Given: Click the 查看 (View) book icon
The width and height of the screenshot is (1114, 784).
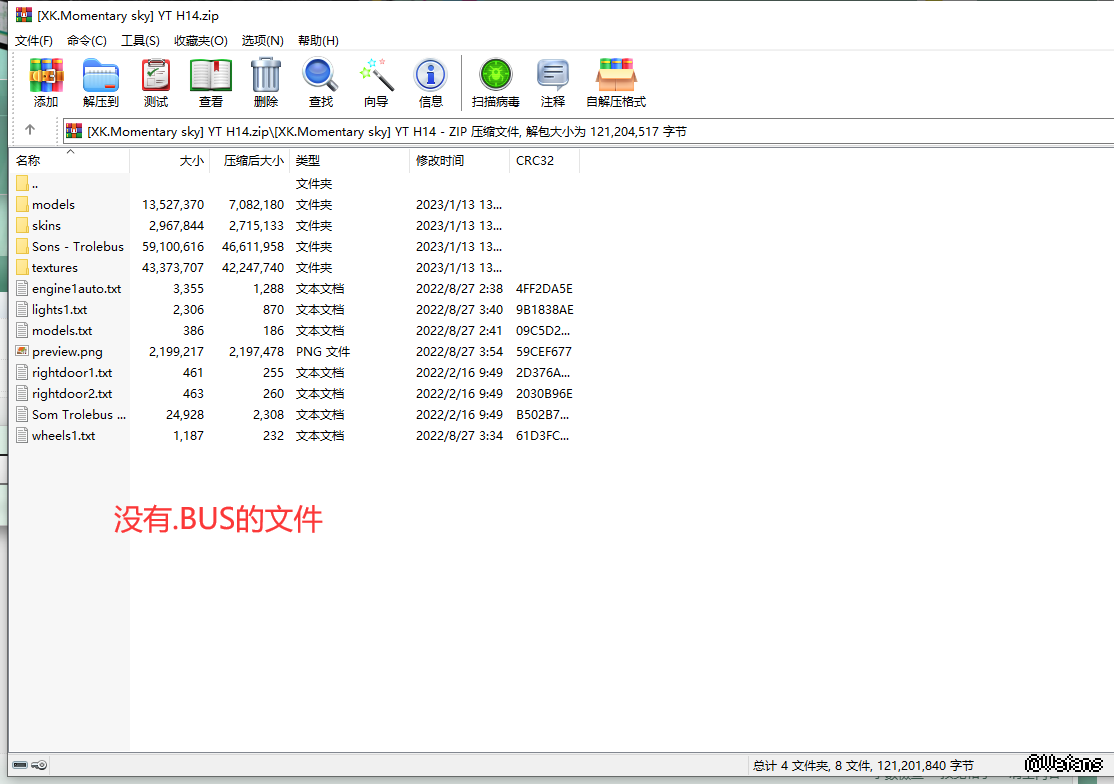Looking at the screenshot, I should [x=211, y=75].
